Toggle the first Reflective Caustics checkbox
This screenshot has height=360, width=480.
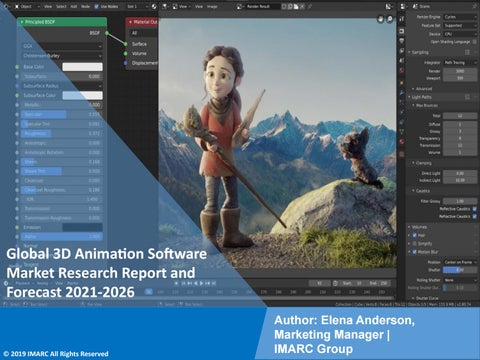[475, 209]
